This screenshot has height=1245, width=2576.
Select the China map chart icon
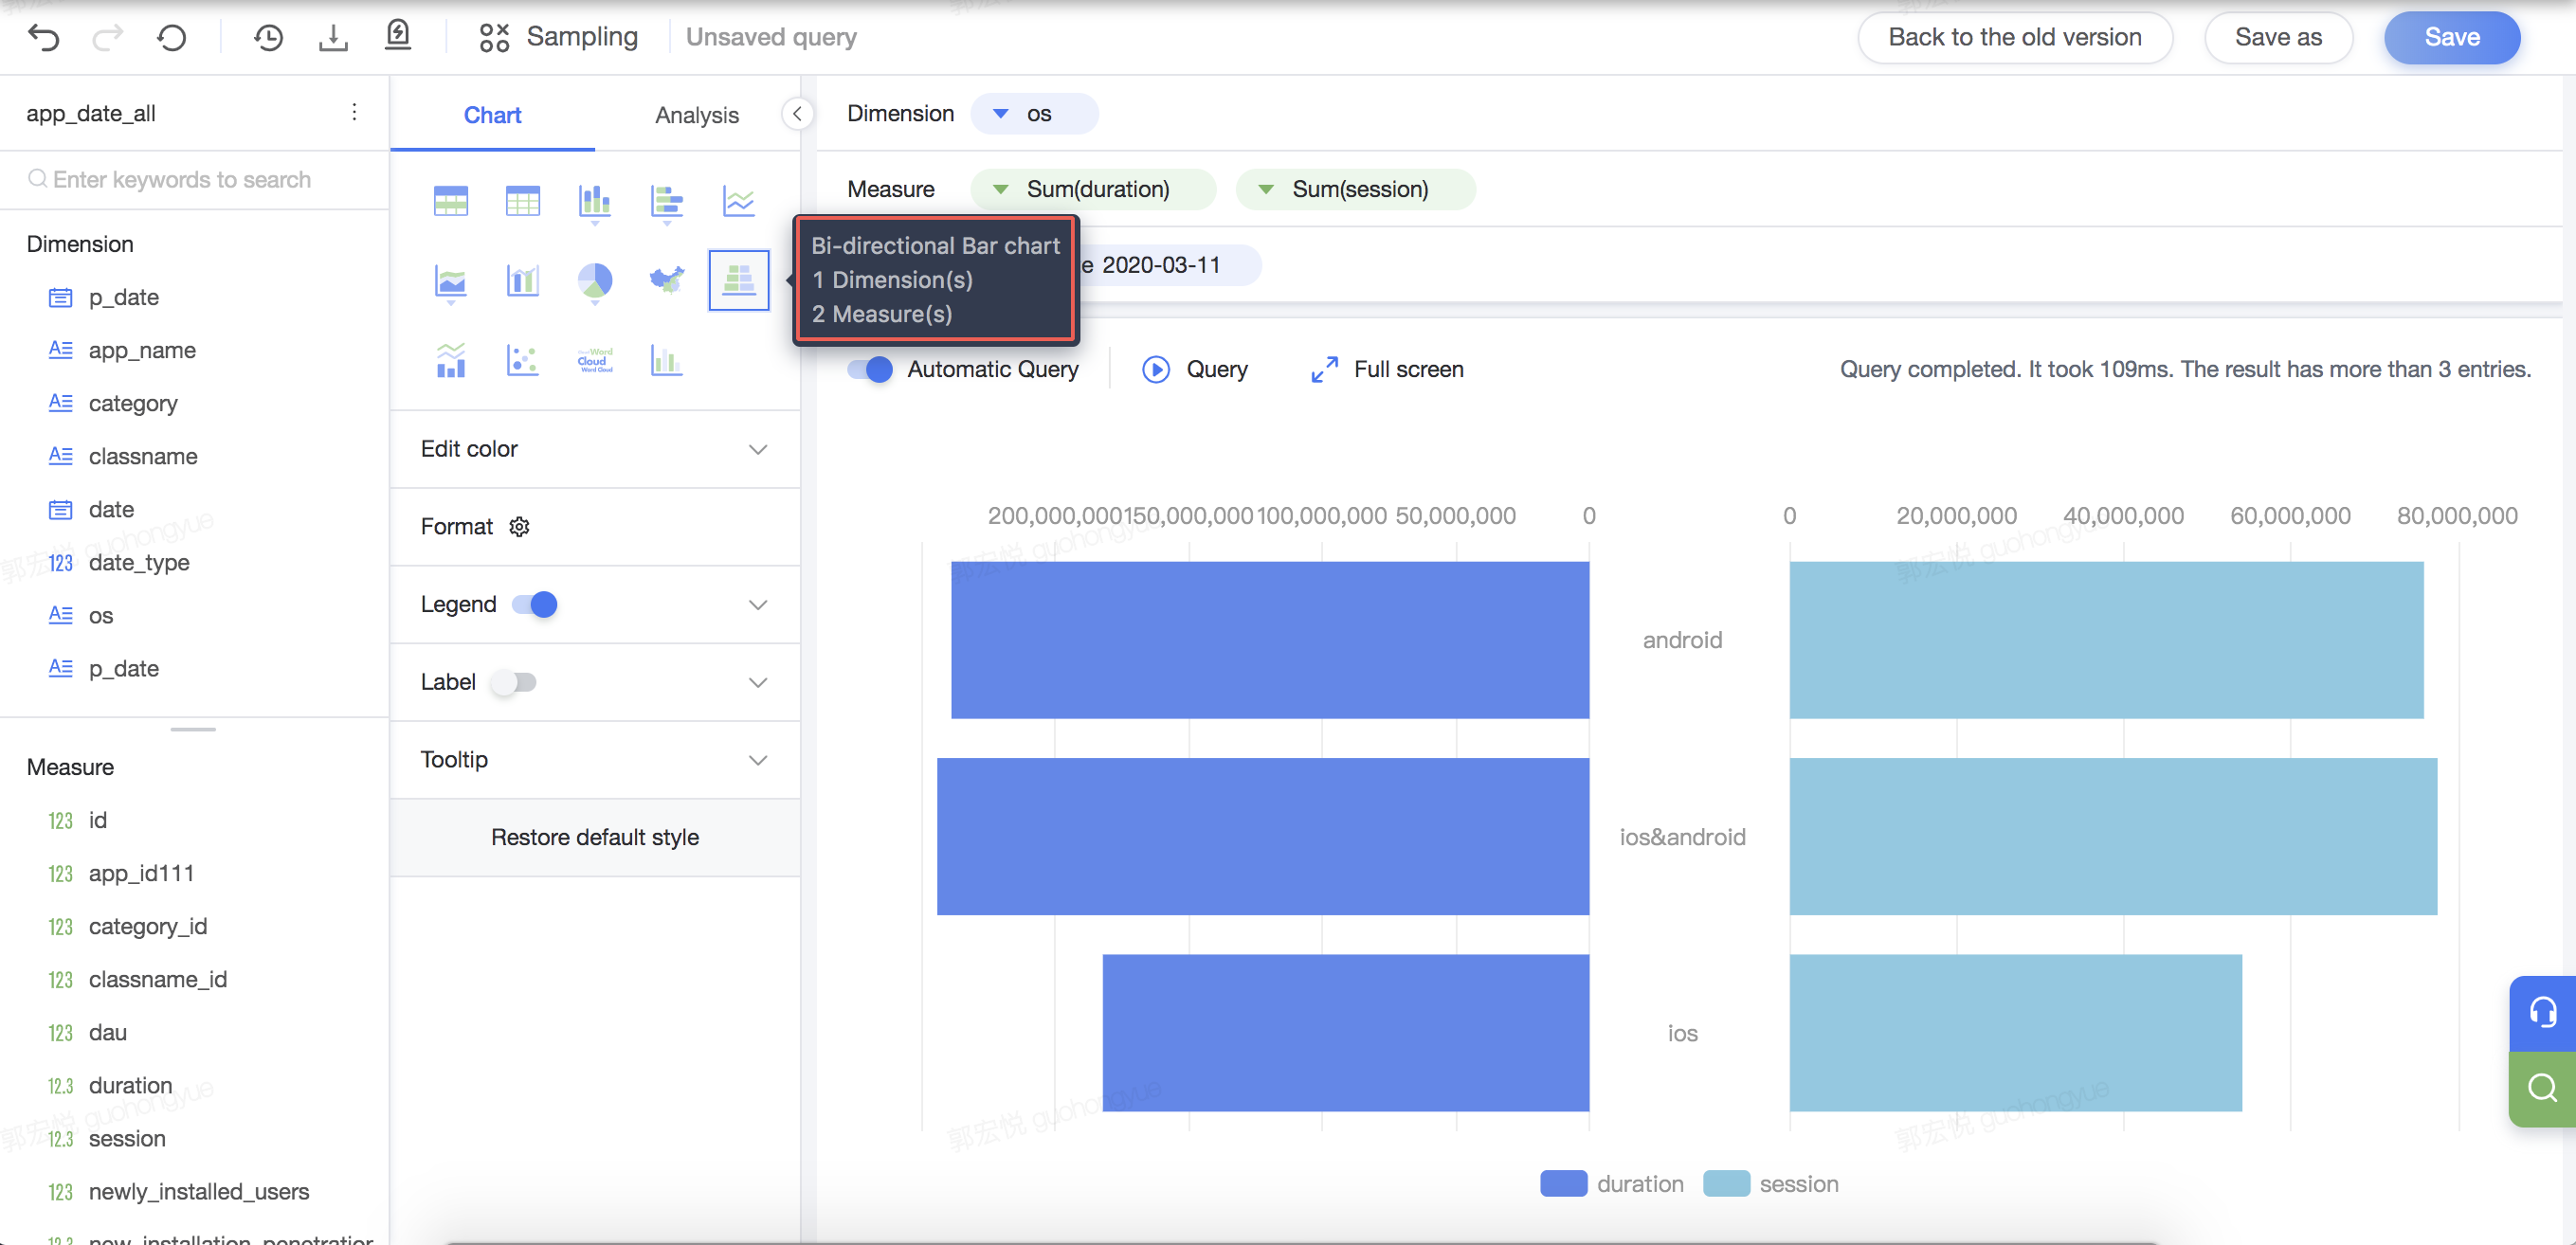667,280
